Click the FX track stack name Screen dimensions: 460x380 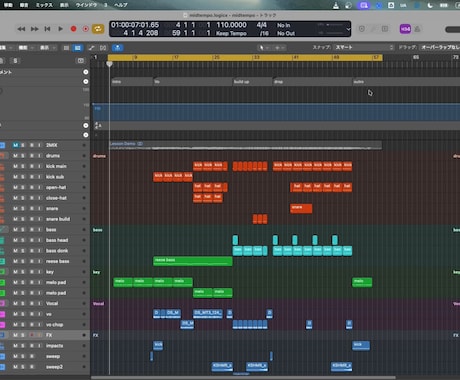(x=49, y=335)
